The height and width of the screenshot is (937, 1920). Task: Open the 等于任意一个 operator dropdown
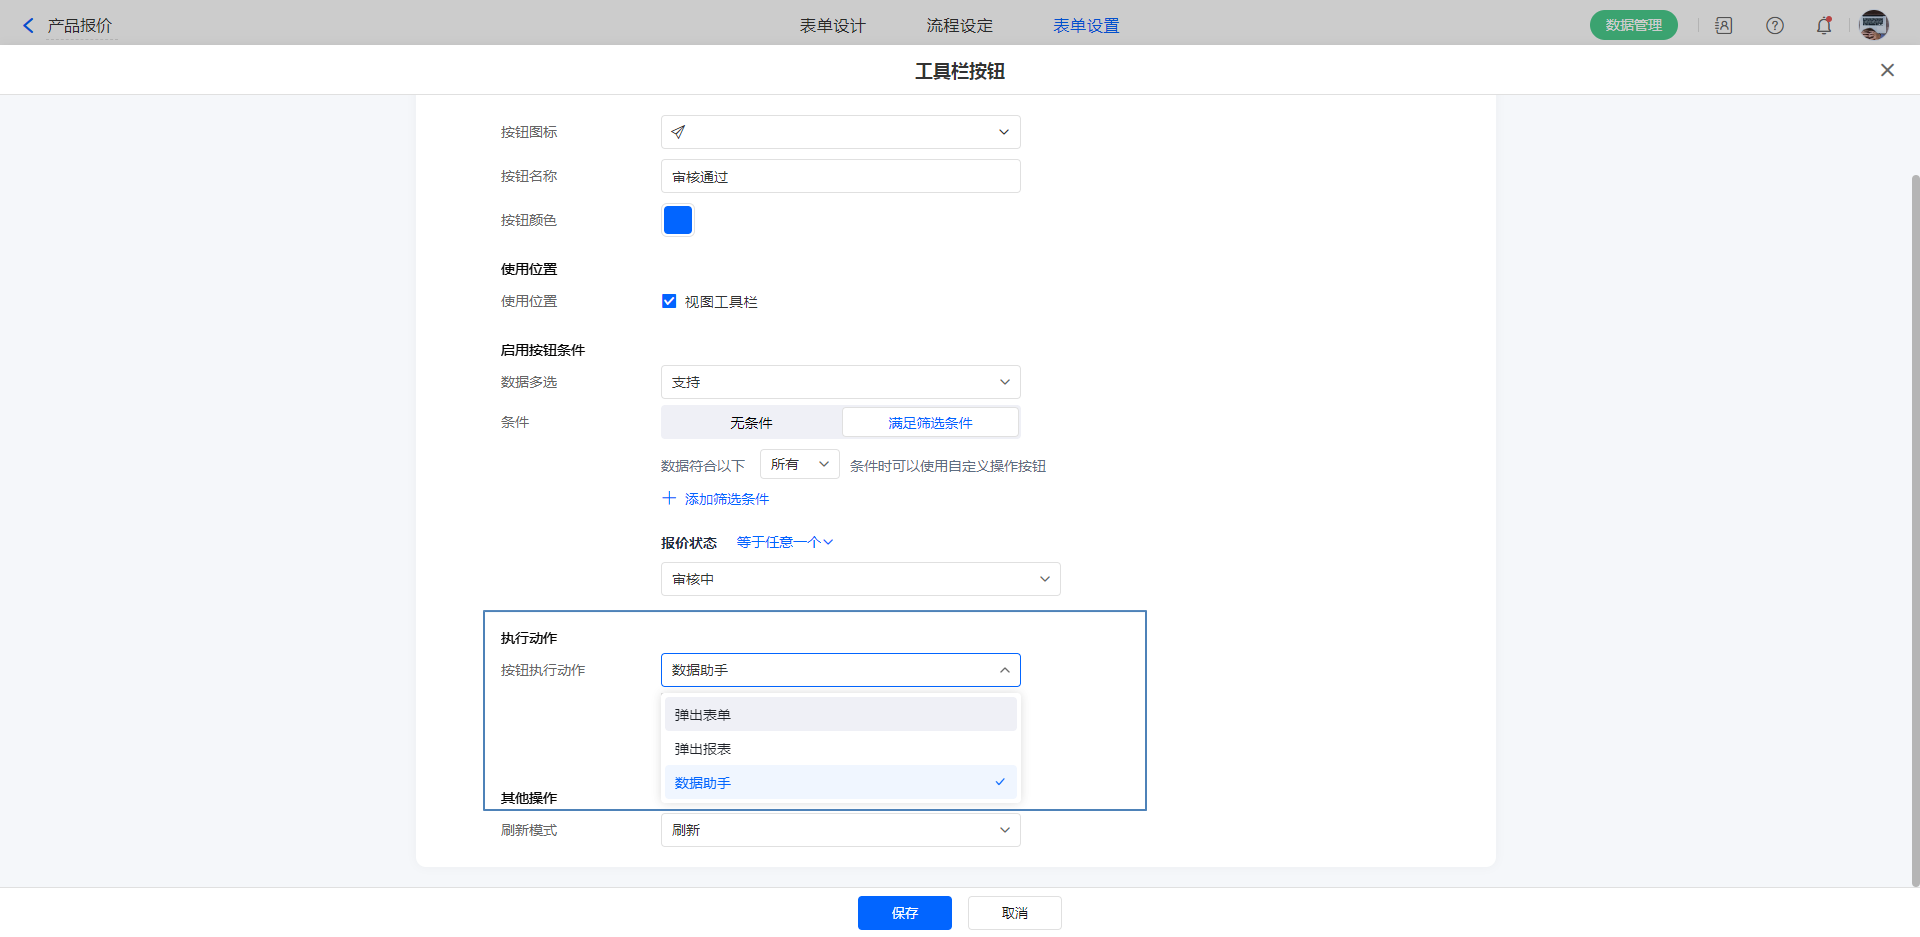(784, 542)
